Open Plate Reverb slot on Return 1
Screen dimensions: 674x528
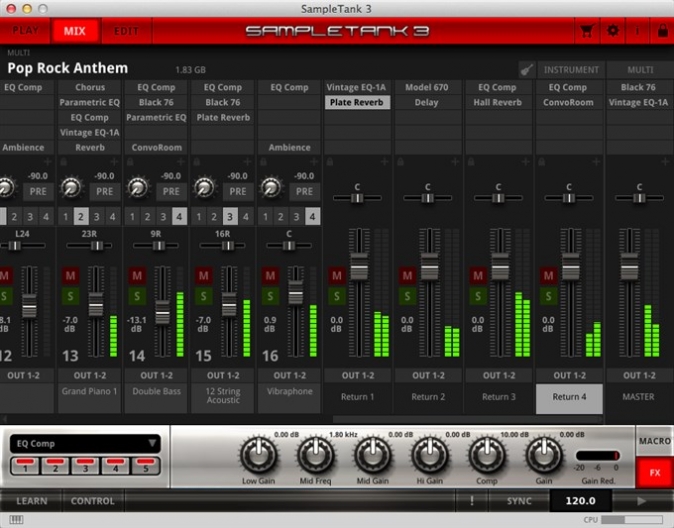click(x=357, y=102)
